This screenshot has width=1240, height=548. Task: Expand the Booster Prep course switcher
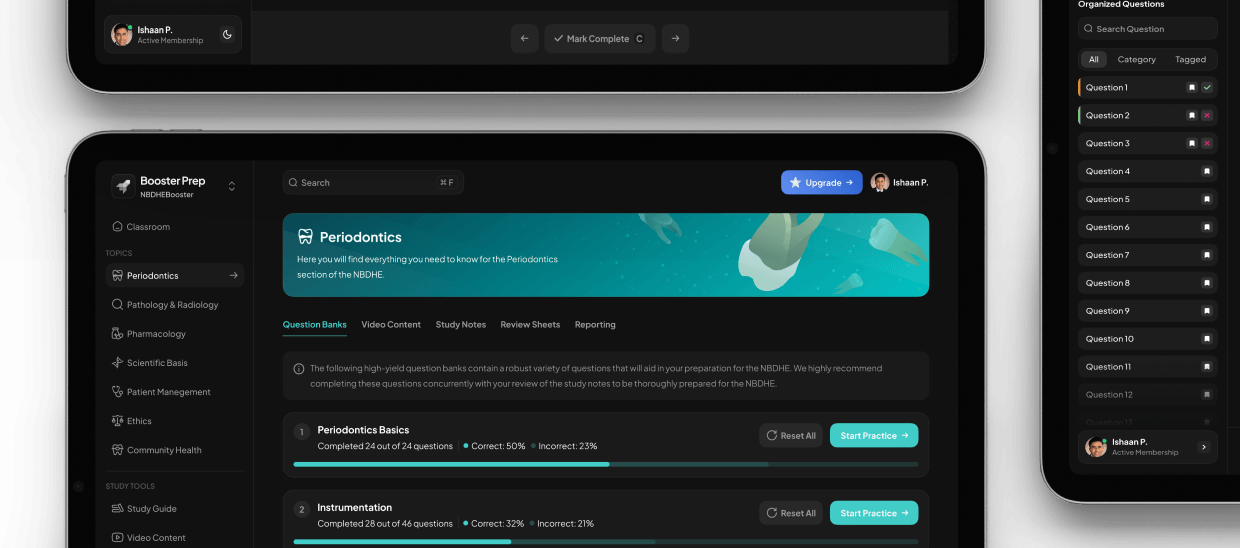point(232,186)
